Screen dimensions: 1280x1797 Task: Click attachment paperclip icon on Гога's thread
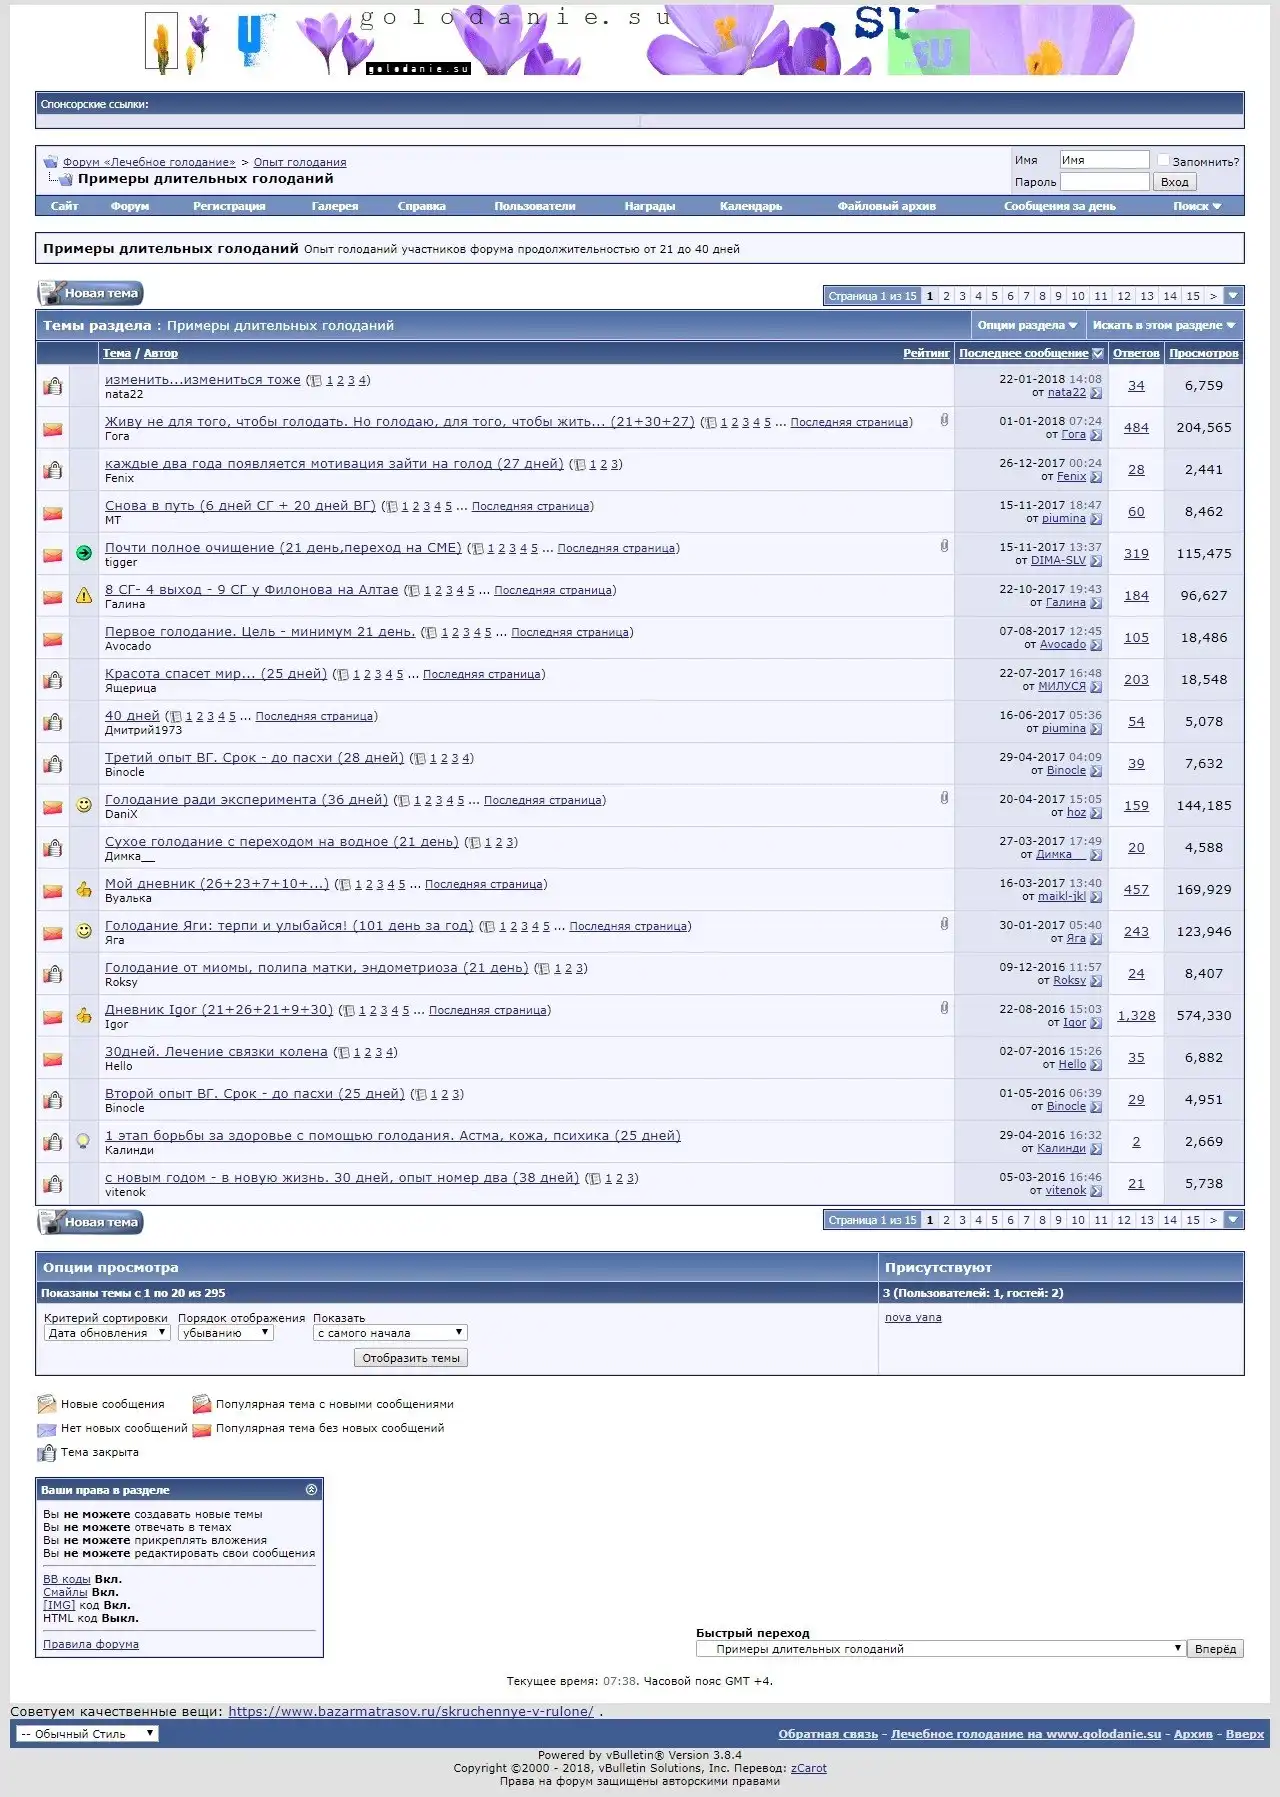[x=944, y=420]
